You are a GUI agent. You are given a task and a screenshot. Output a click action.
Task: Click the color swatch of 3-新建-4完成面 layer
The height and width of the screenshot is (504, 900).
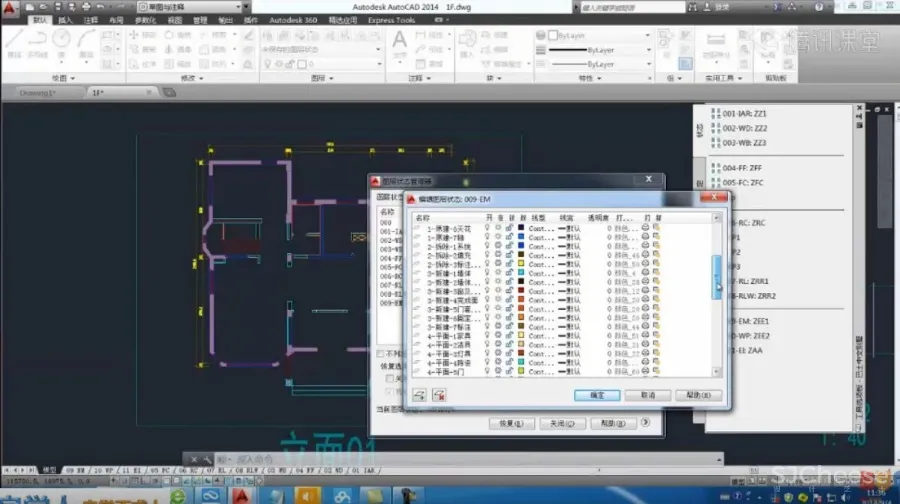coord(522,299)
